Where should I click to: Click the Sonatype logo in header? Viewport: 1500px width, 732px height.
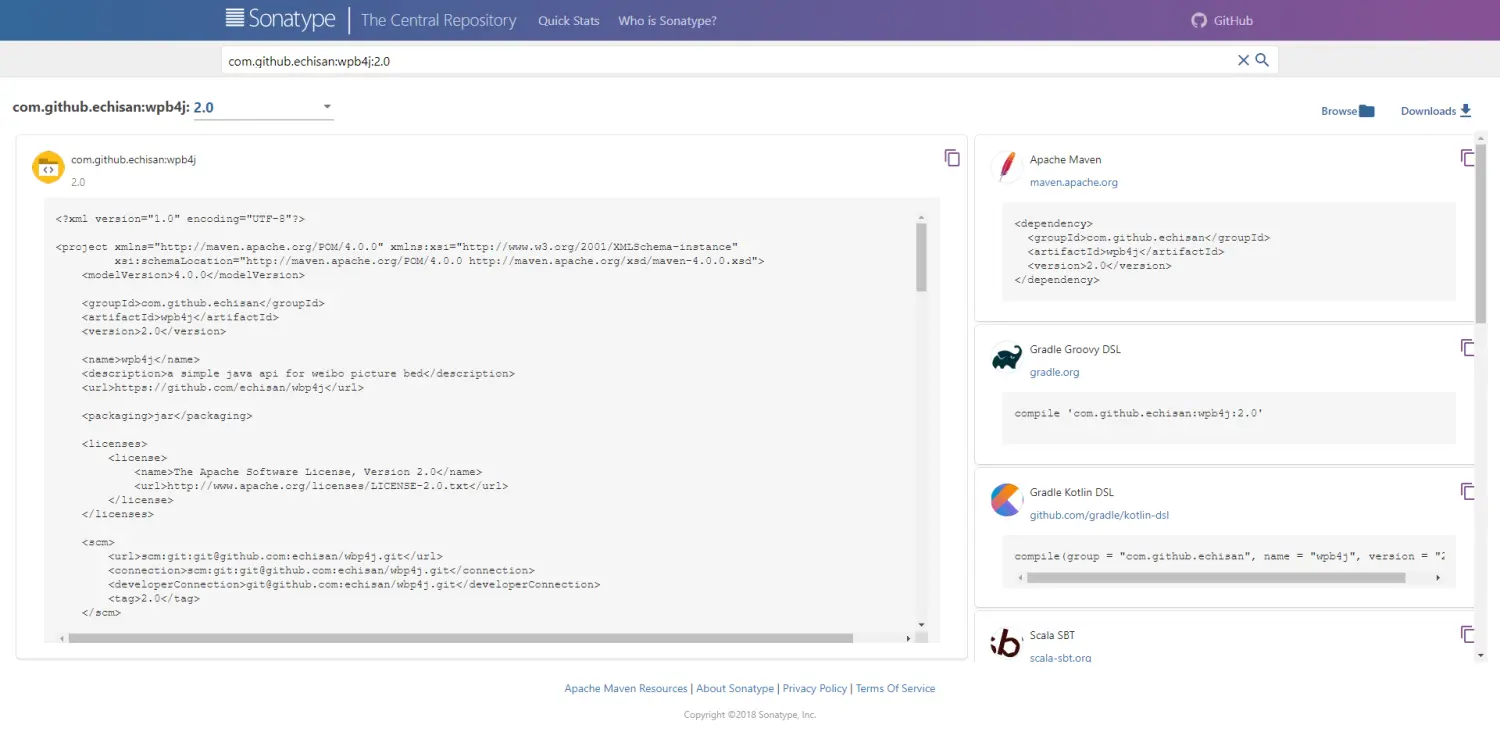pos(282,19)
